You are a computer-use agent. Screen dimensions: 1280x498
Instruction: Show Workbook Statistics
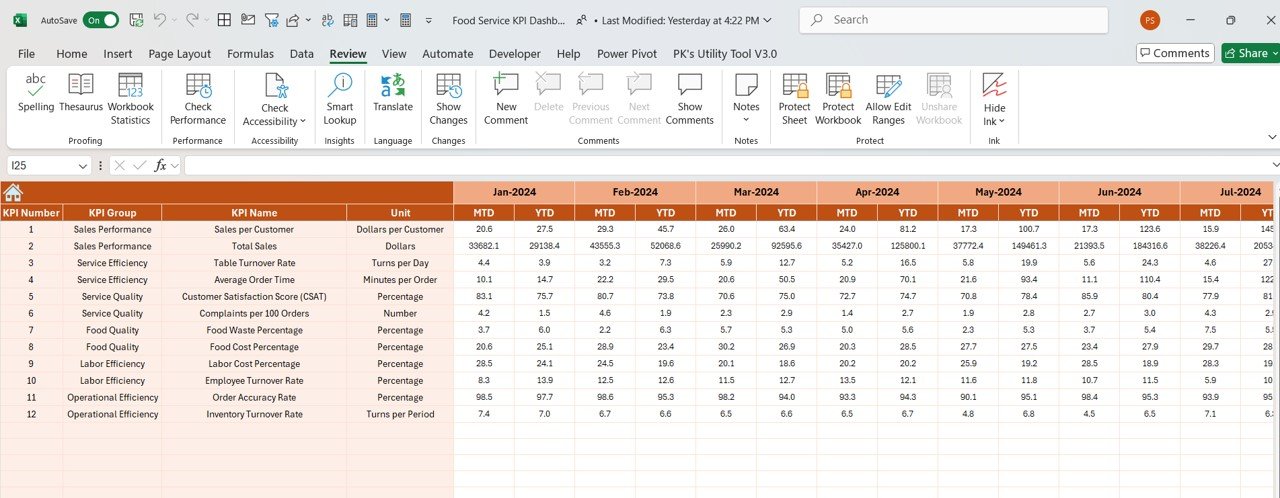[x=130, y=99]
